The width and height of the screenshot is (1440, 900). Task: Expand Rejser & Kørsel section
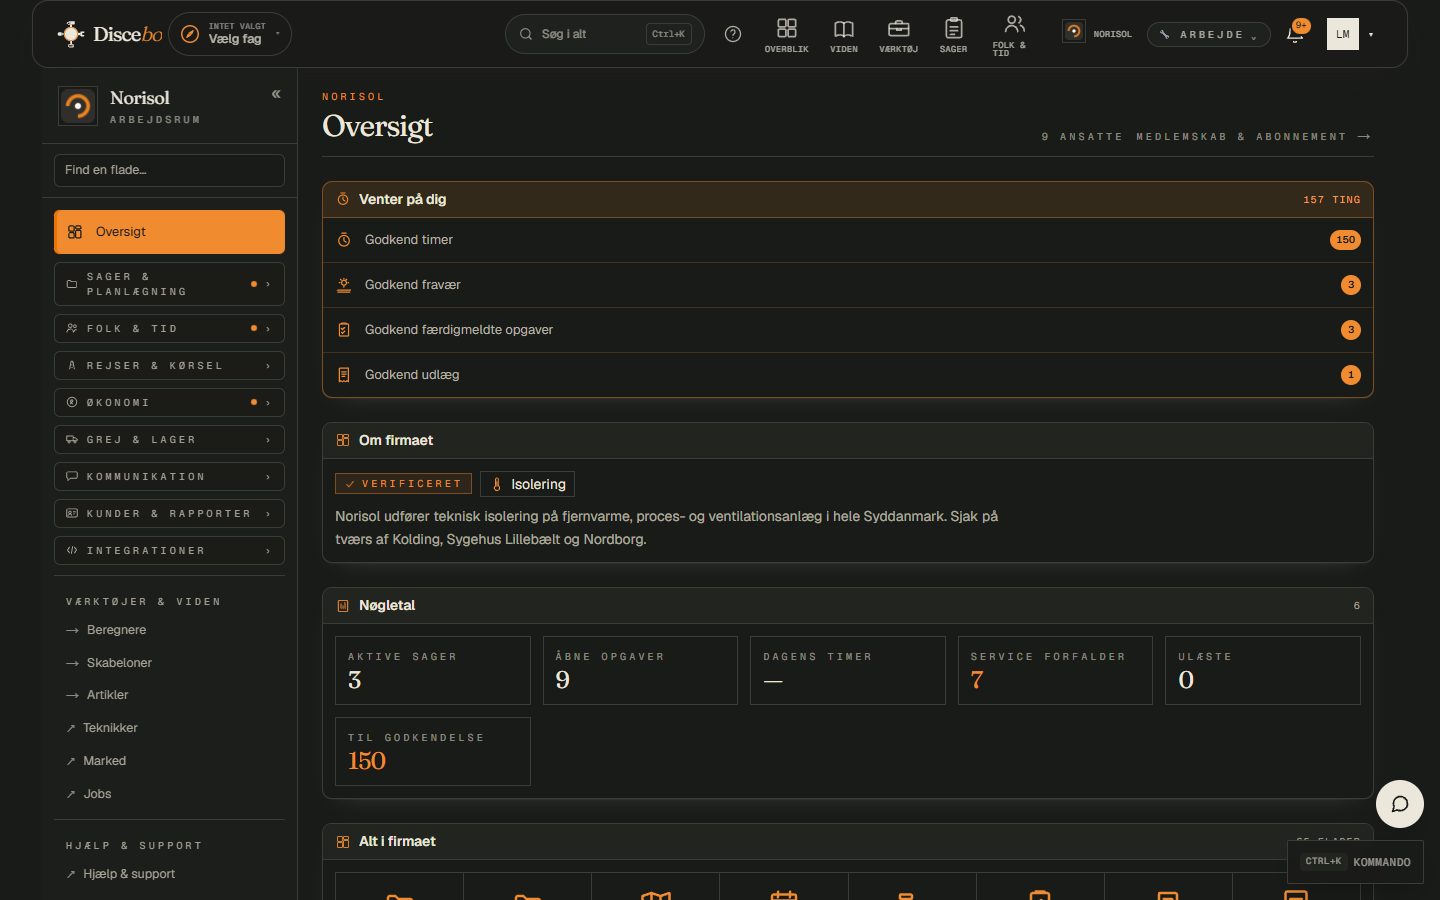point(169,365)
